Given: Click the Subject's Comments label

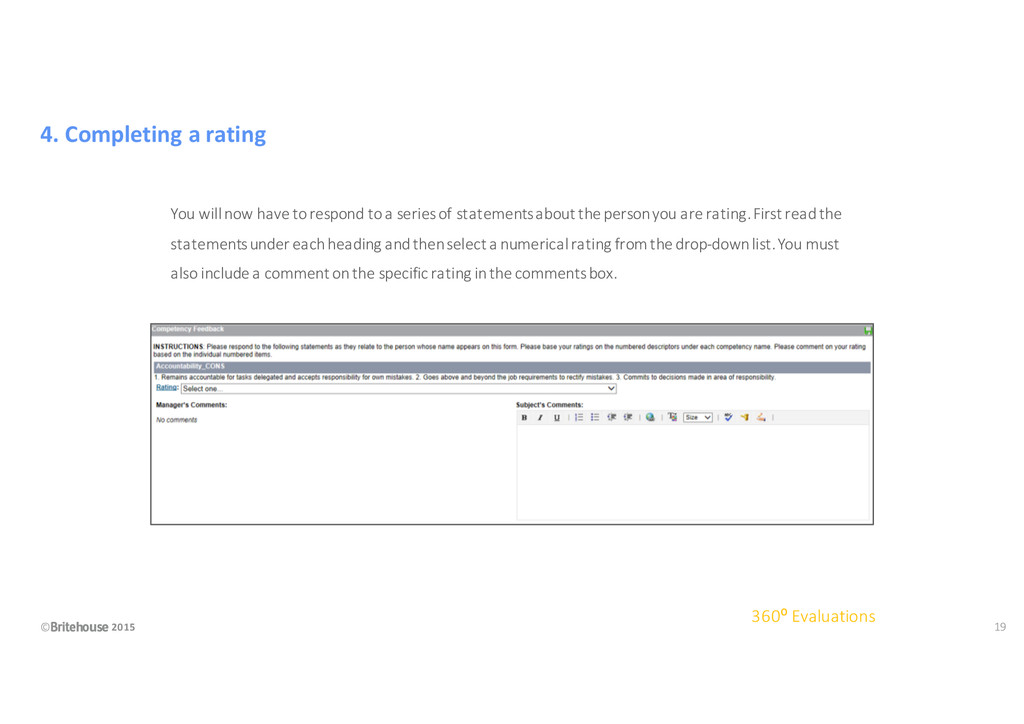Looking at the screenshot, I should (549, 405).
